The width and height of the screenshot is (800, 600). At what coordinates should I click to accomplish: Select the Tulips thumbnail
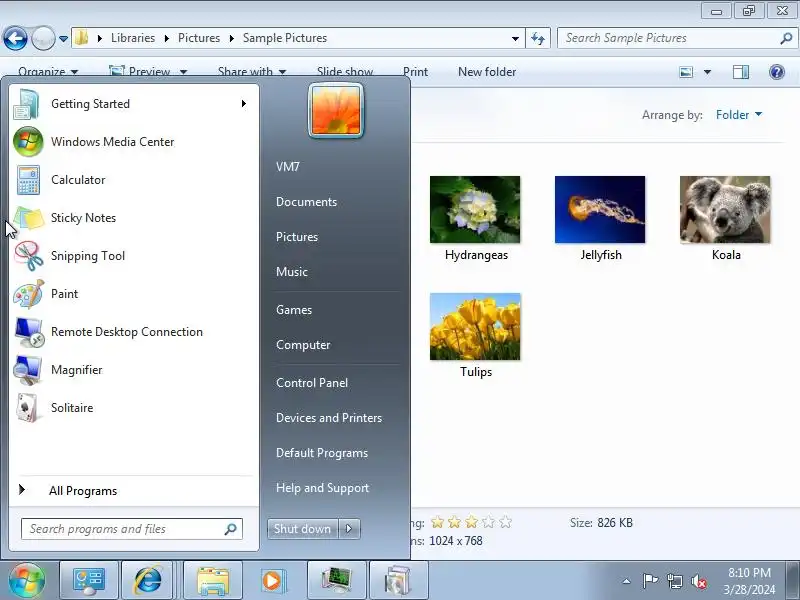point(476,327)
